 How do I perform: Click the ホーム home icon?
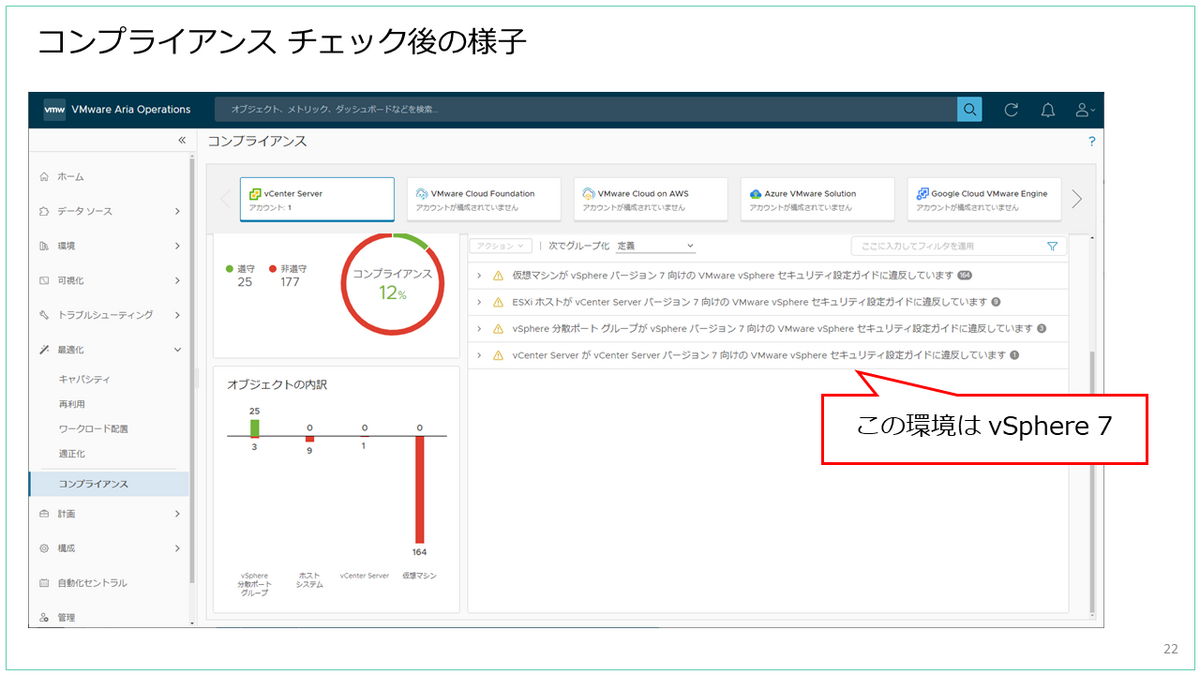tap(43, 177)
